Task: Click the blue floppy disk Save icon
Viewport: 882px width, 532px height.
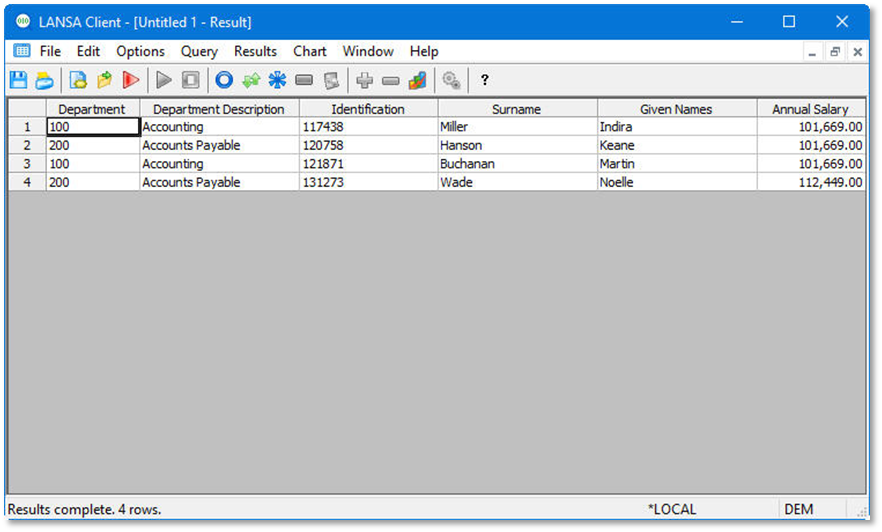Action: tap(19, 80)
